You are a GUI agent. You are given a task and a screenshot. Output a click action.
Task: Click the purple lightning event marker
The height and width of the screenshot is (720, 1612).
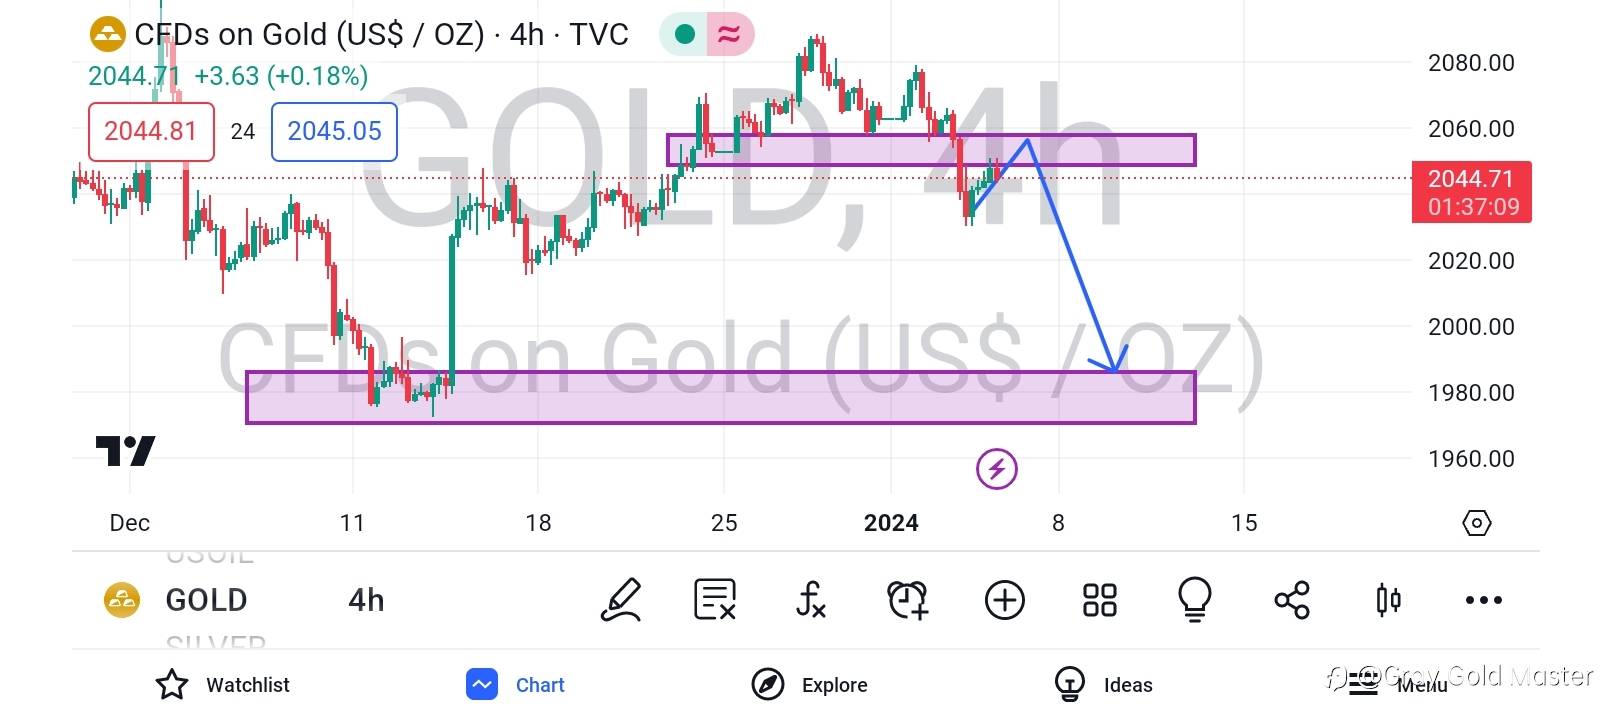tap(996, 468)
